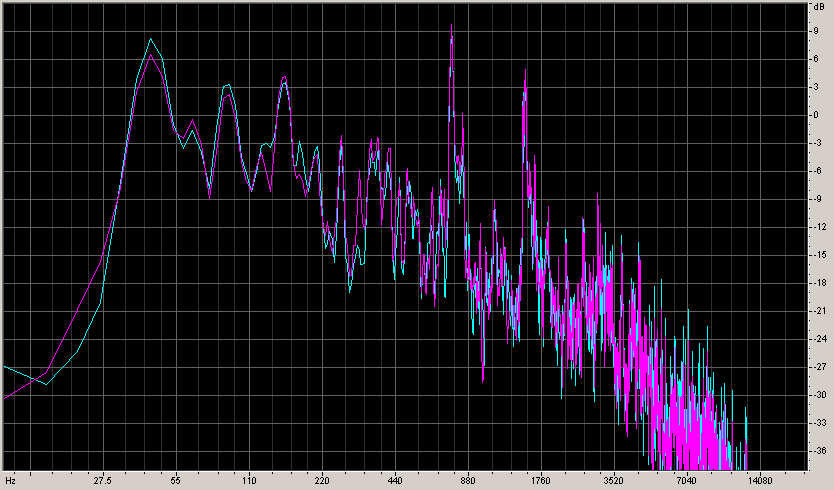The image size is (834, 490).
Task: Click the positive 3 dB scale label
Action: 816,87
